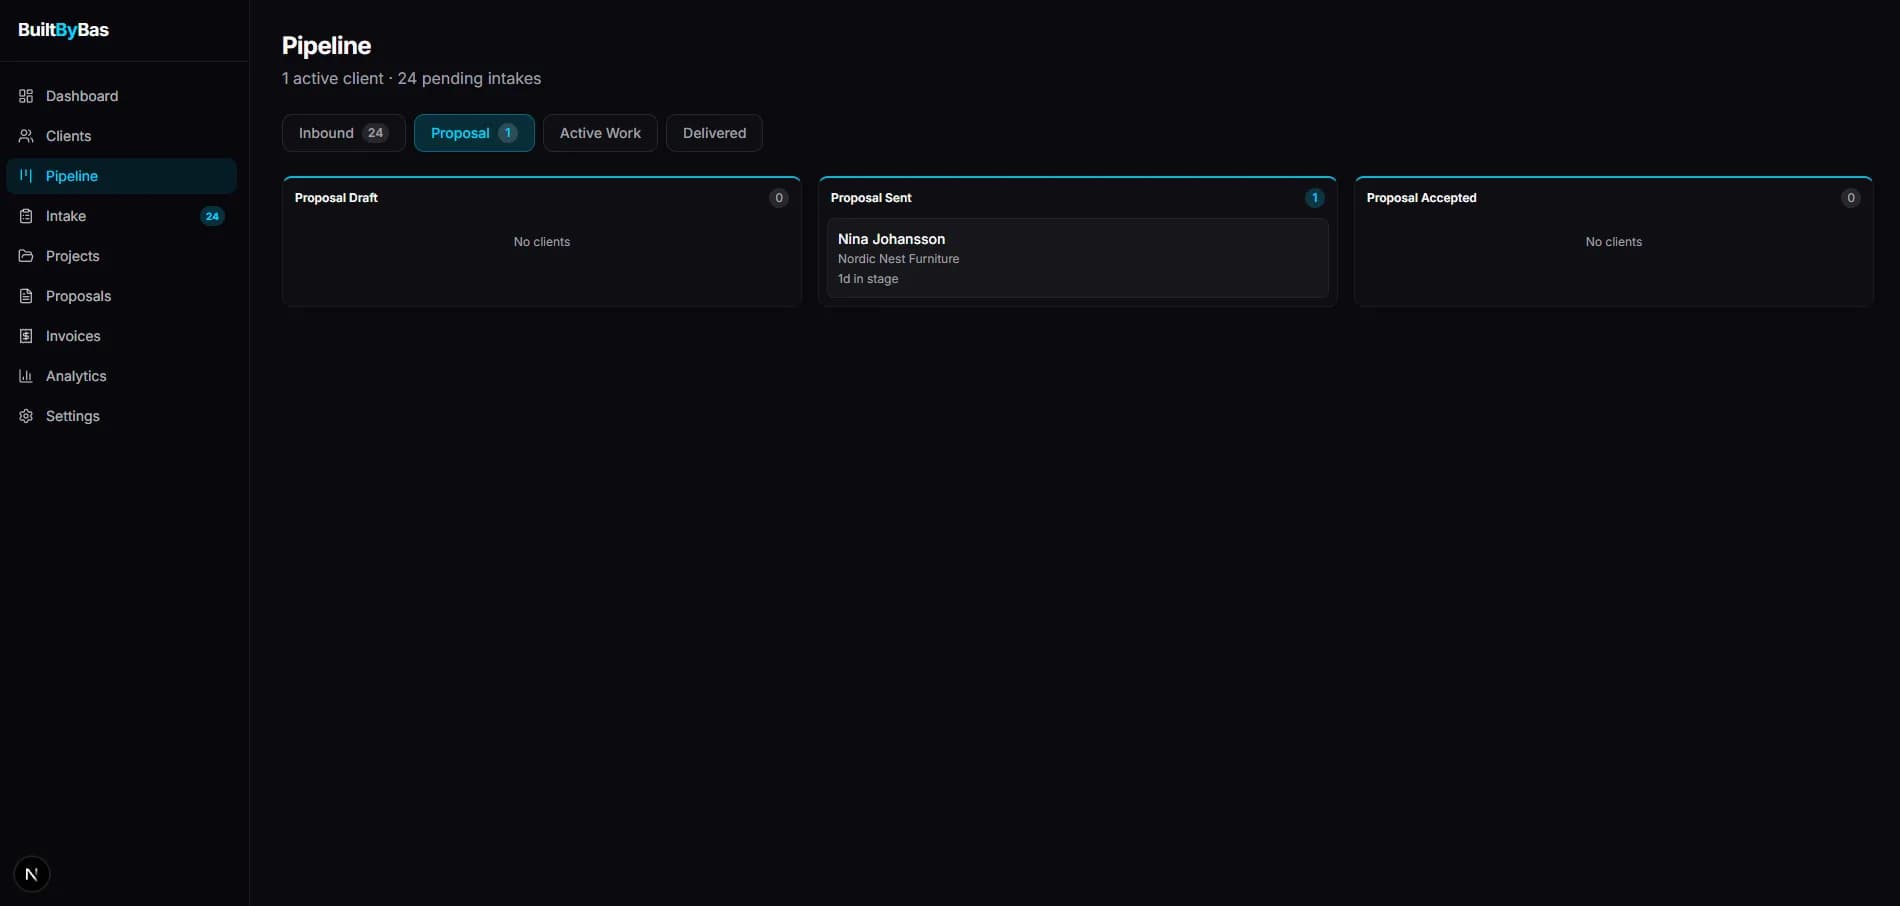
Task: Click the Dashboard grid icon in sidebar
Action: (26, 96)
